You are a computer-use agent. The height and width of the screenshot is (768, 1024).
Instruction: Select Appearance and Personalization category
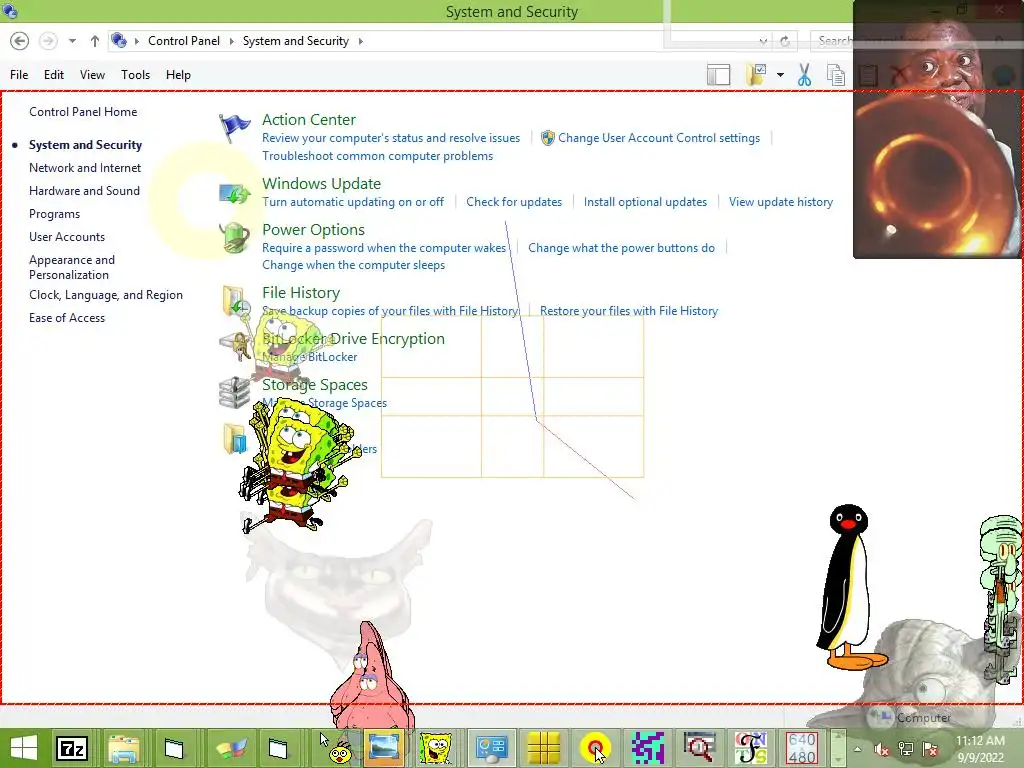coord(72,267)
